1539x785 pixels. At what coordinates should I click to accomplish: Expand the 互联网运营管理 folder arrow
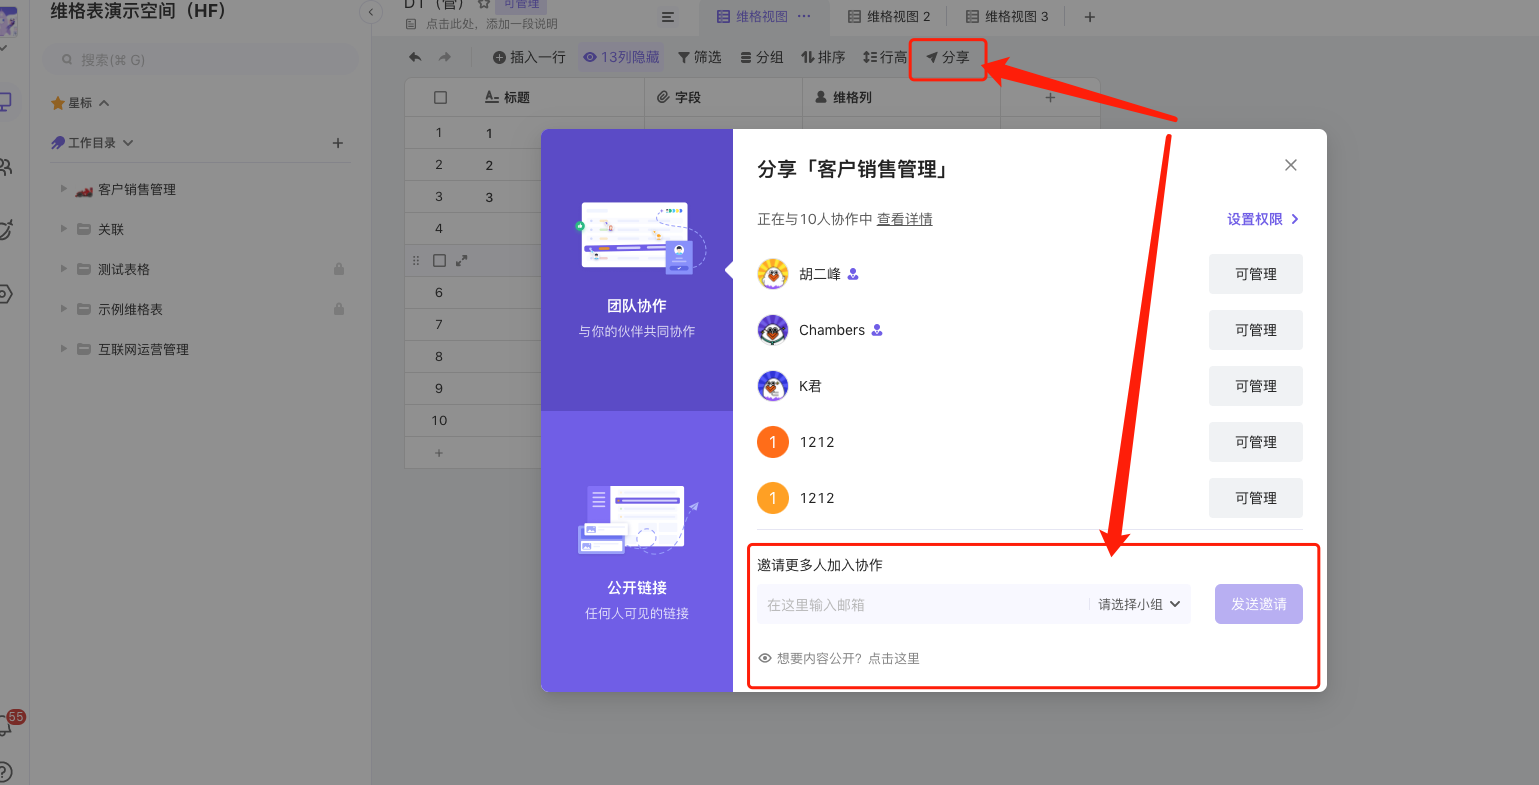[x=64, y=349]
